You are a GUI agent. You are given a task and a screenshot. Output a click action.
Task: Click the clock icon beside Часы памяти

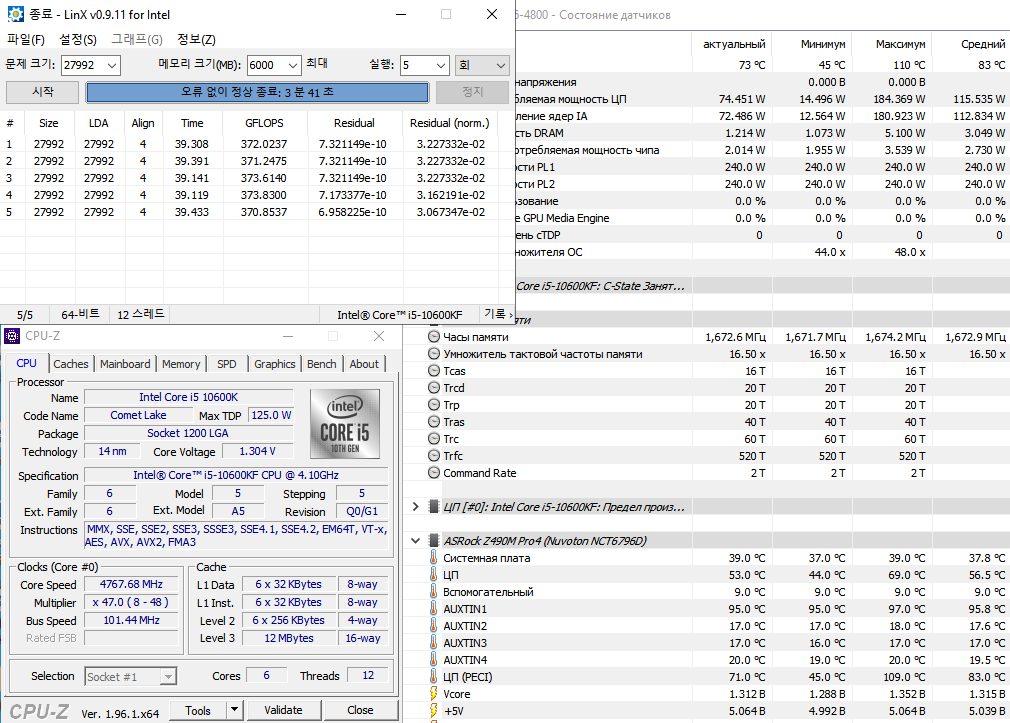[x=434, y=336]
